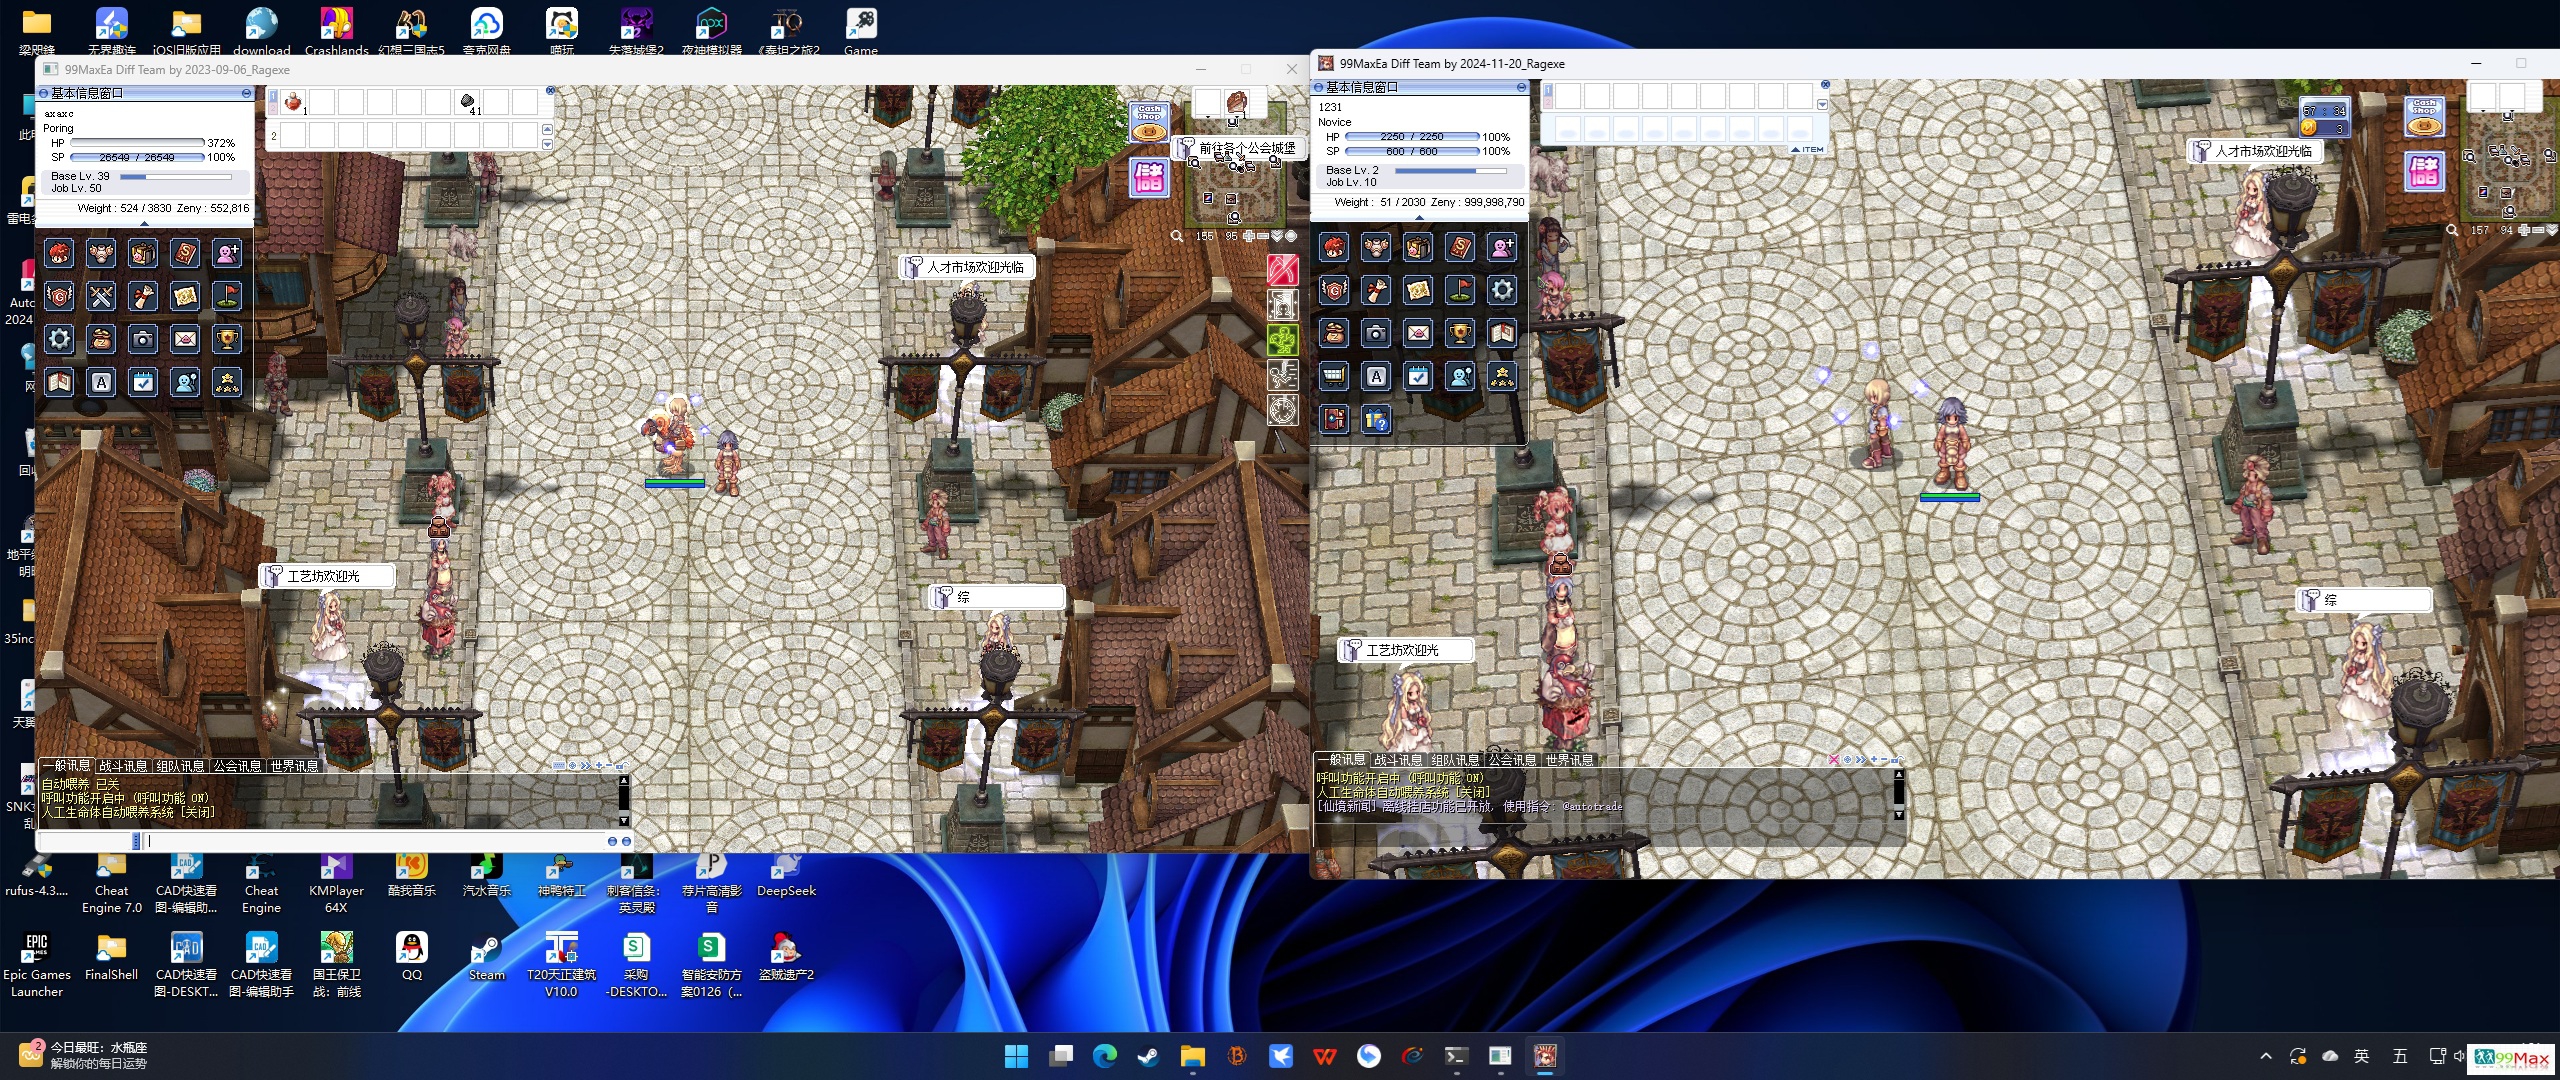Image resolution: width=2560 pixels, height=1080 pixels.
Task: Click the camera screenshot icon in left window
Action: pyautogui.click(x=143, y=340)
